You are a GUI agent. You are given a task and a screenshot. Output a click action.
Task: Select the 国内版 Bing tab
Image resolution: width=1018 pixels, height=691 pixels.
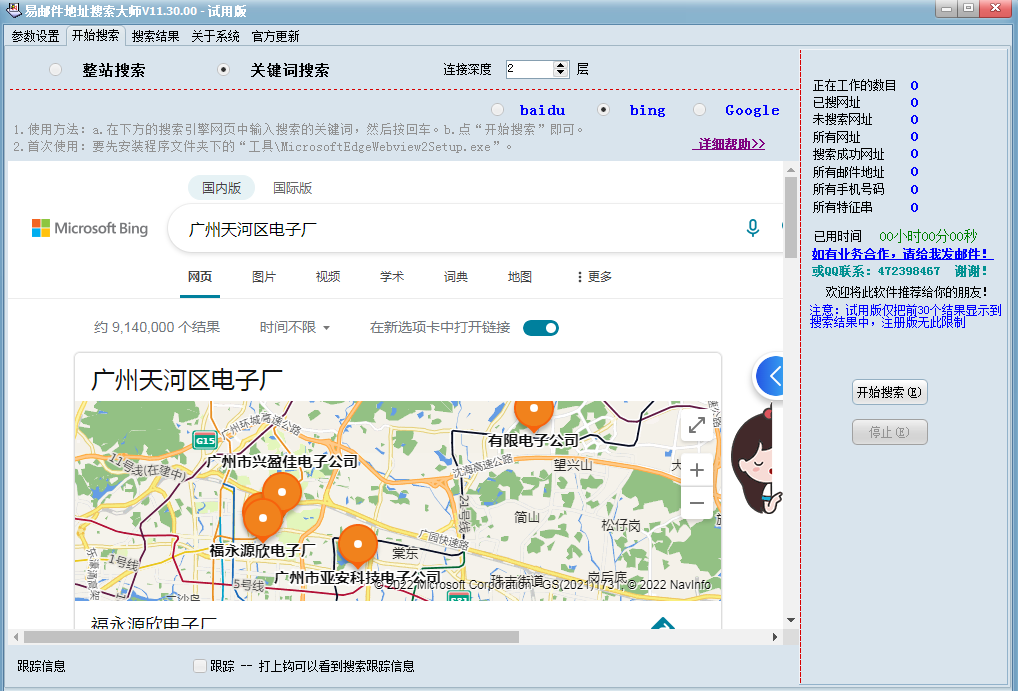pyautogui.click(x=221, y=188)
